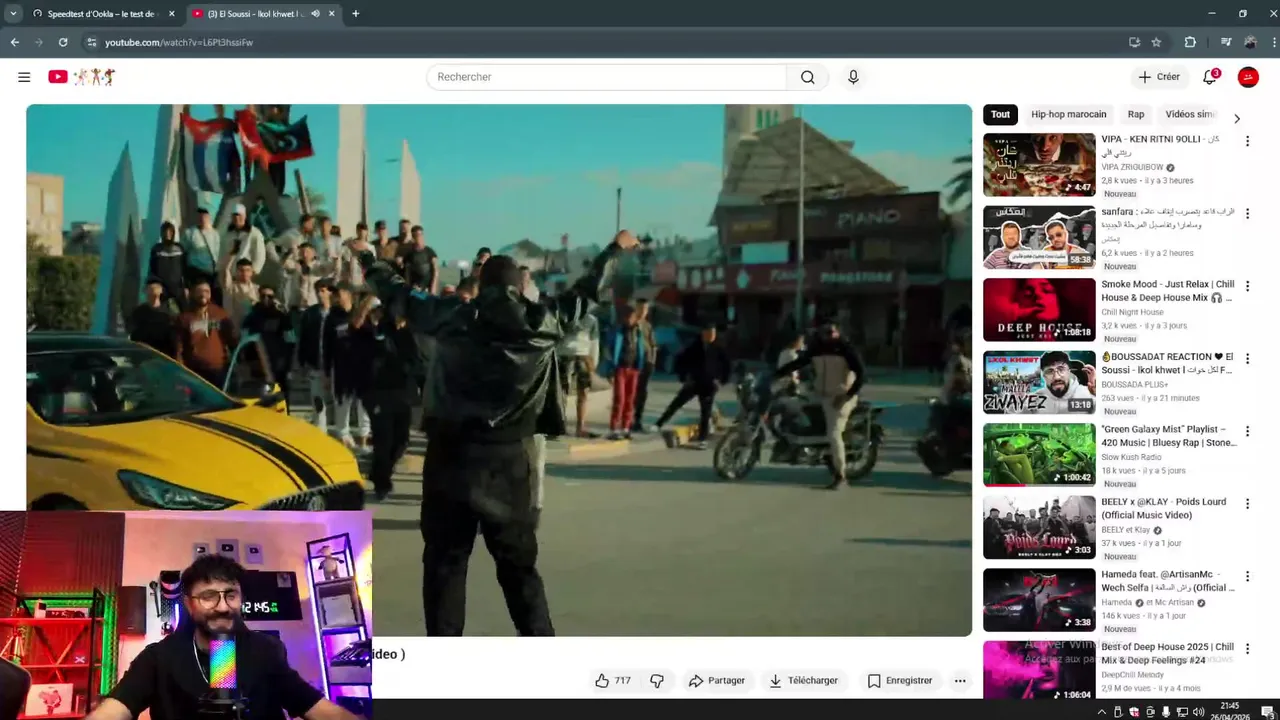This screenshot has height=720, width=1280.
Task: Open options for Green Galaxy Mist playlist
Action: [1247, 431]
